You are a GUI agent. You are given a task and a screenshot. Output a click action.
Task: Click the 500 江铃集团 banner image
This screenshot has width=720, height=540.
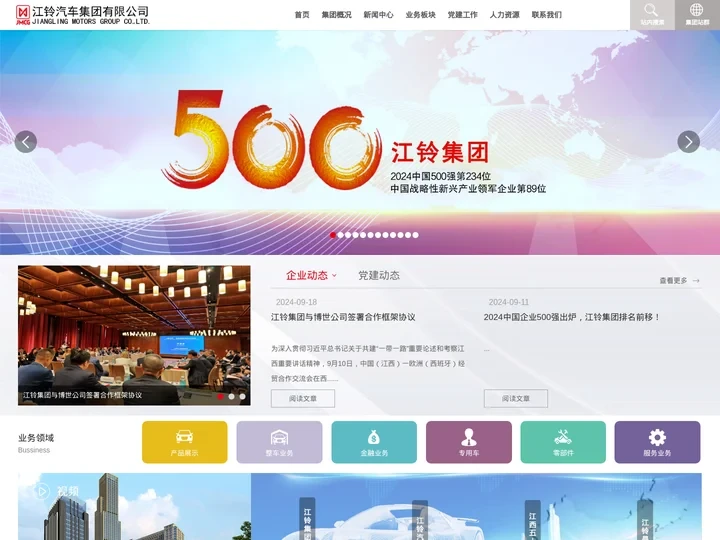tap(360, 142)
